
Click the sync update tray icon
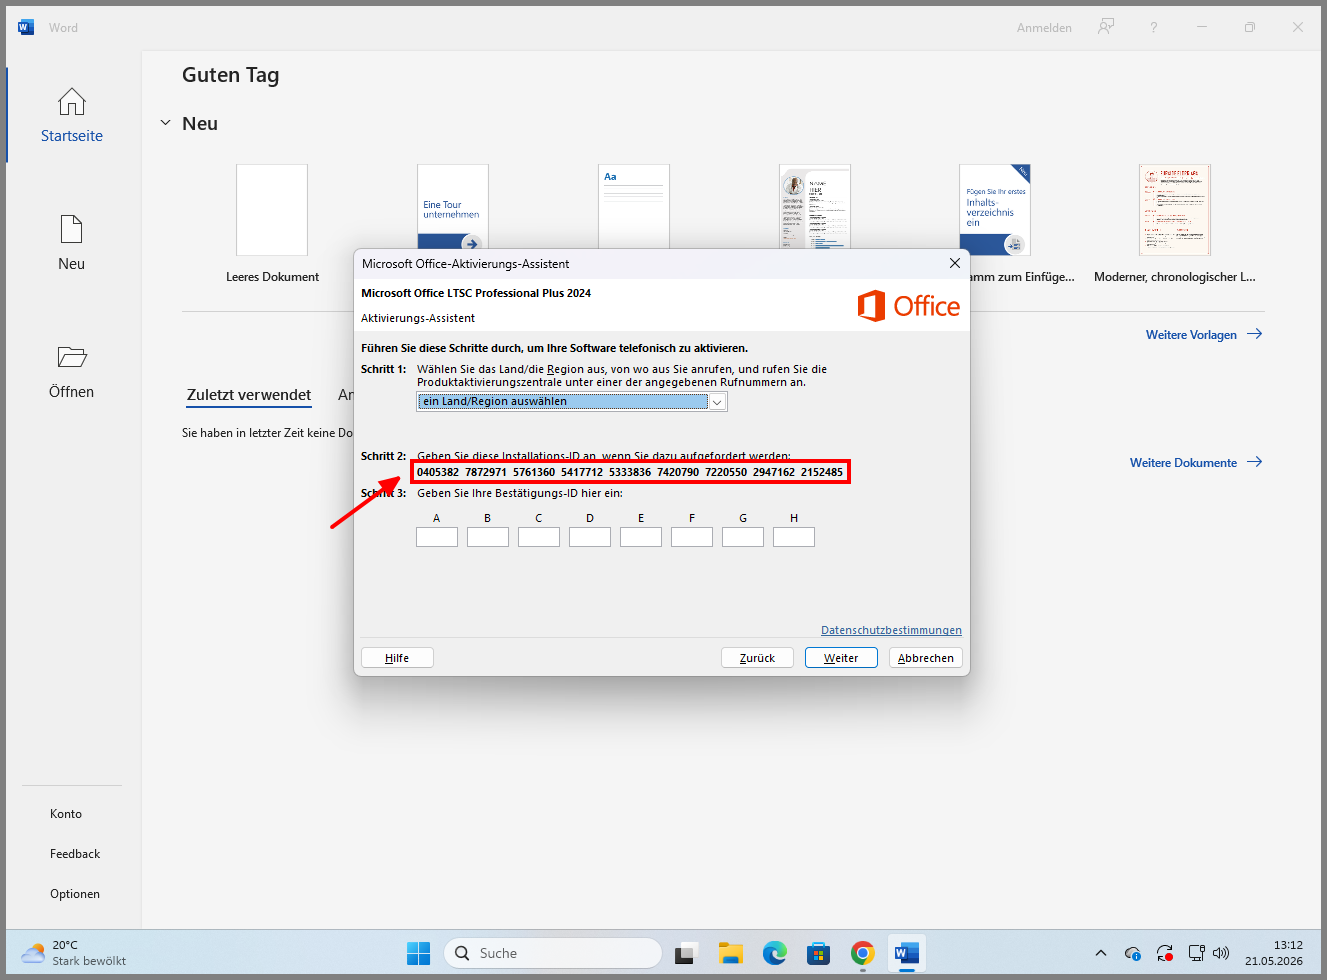click(1165, 953)
